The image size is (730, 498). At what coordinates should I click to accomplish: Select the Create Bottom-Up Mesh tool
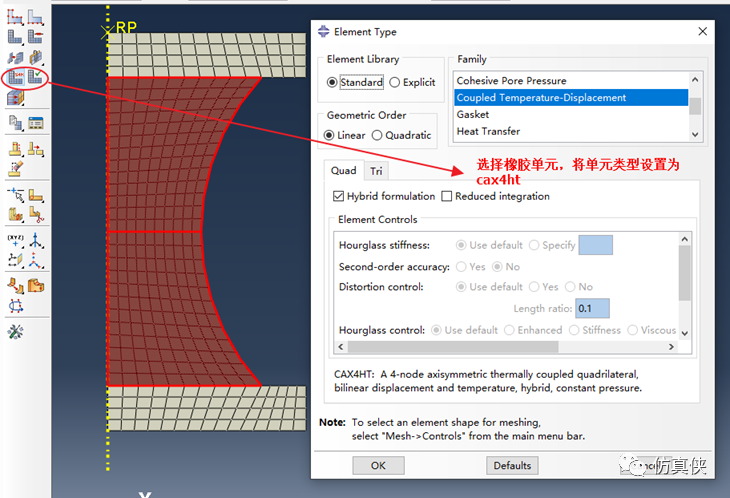pyautogui.click(x=15, y=98)
